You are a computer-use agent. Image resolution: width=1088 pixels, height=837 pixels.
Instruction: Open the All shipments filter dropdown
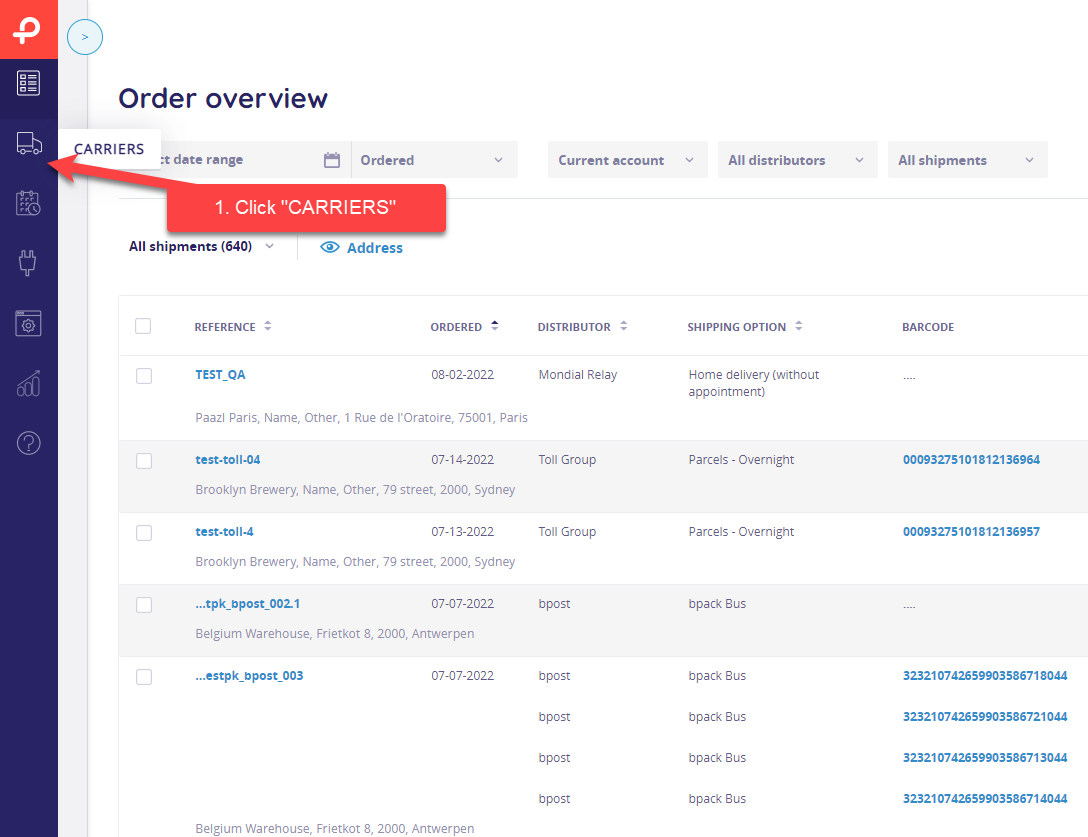point(967,160)
